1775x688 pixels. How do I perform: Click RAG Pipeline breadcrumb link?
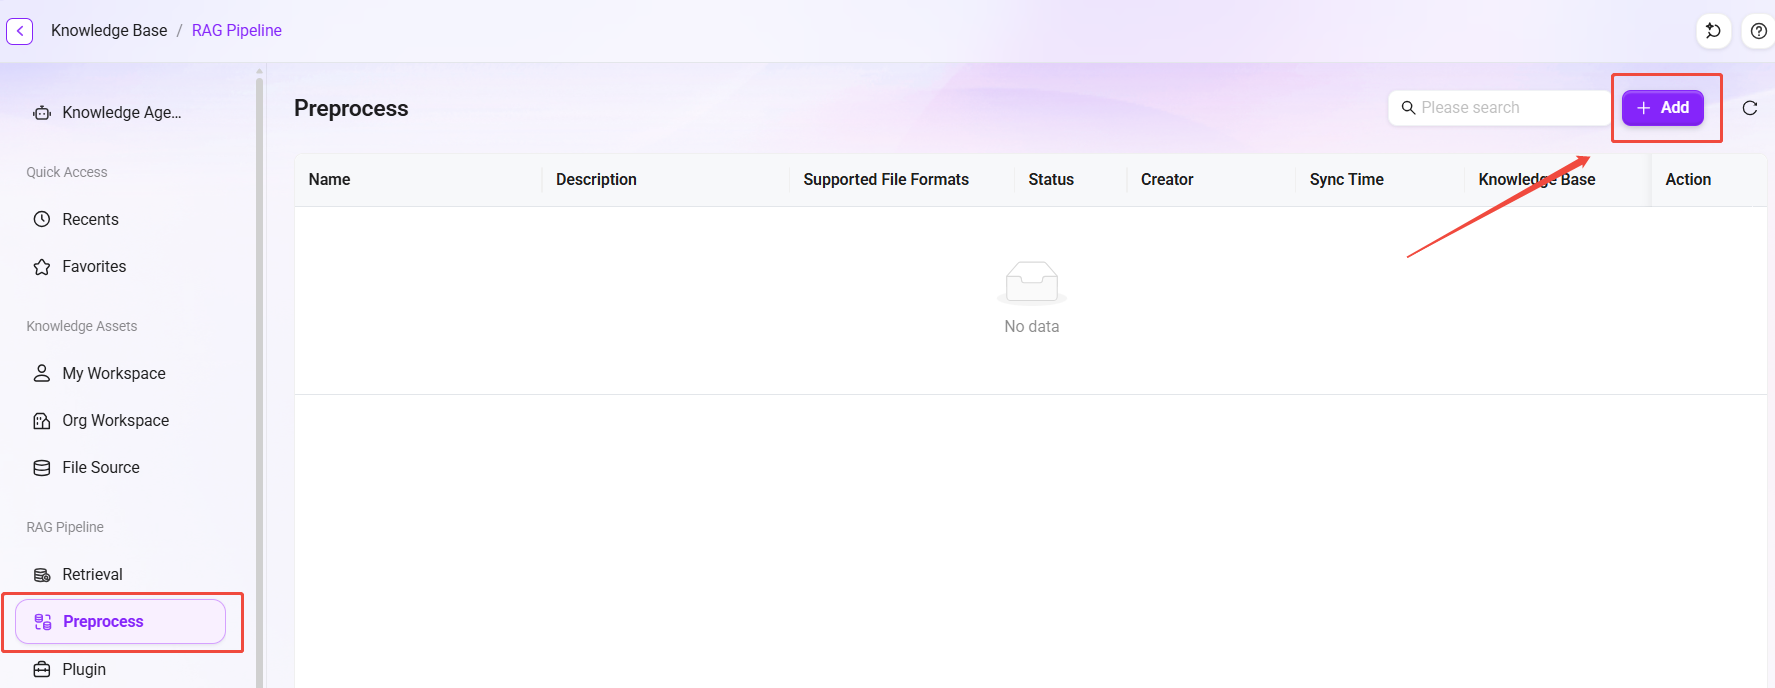(x=237, y=31)
